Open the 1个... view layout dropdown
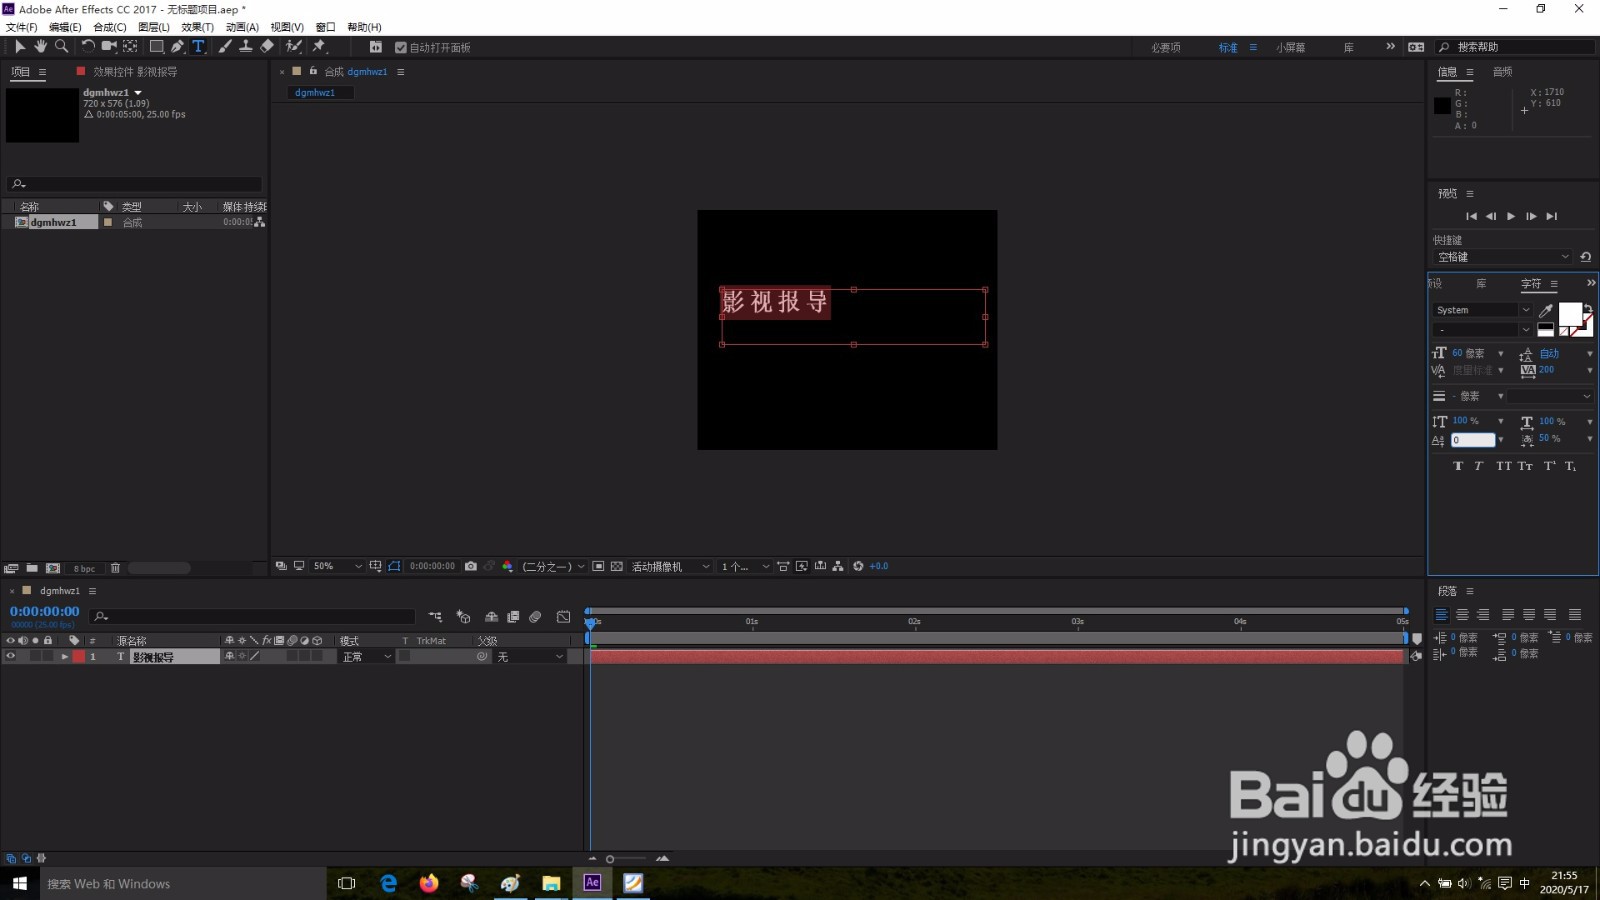Viewport: 1600px width, 900px height. [745, 566]
